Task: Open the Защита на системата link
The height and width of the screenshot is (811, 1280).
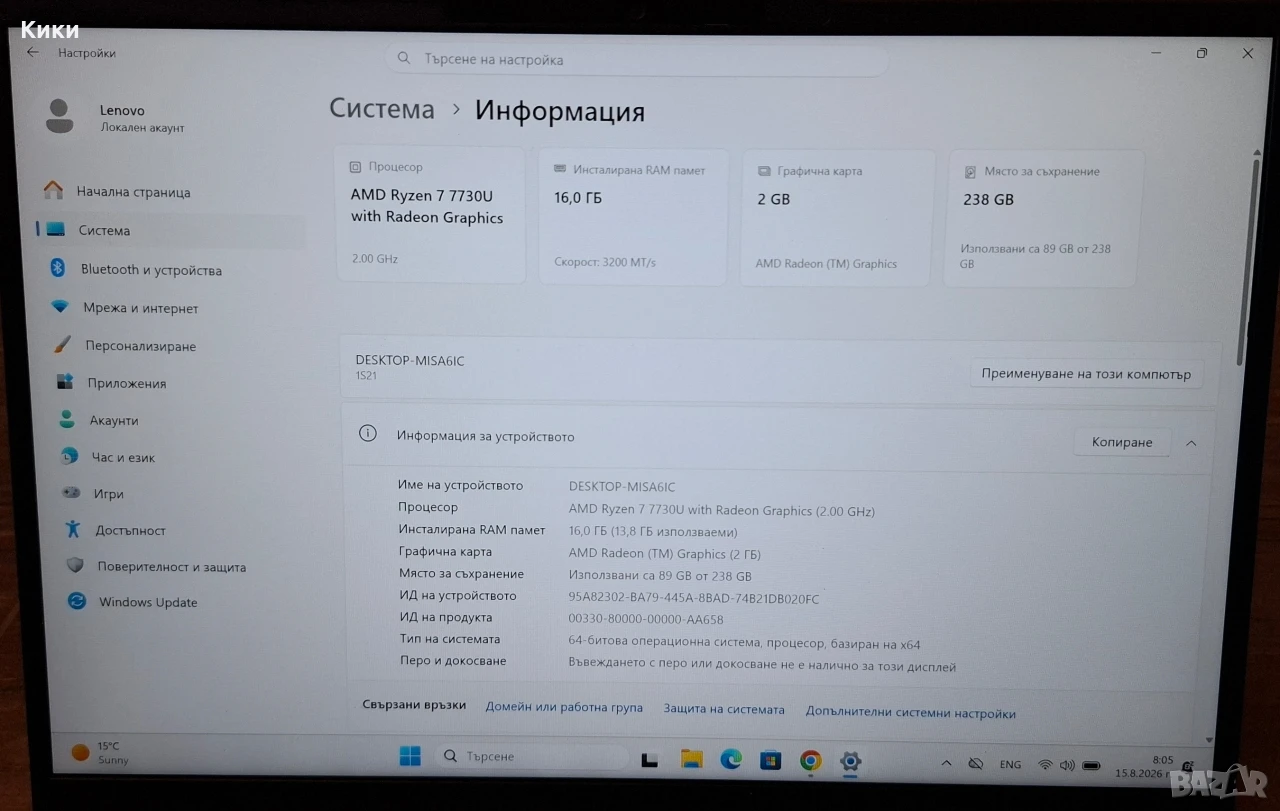Action: click(724, 710)
